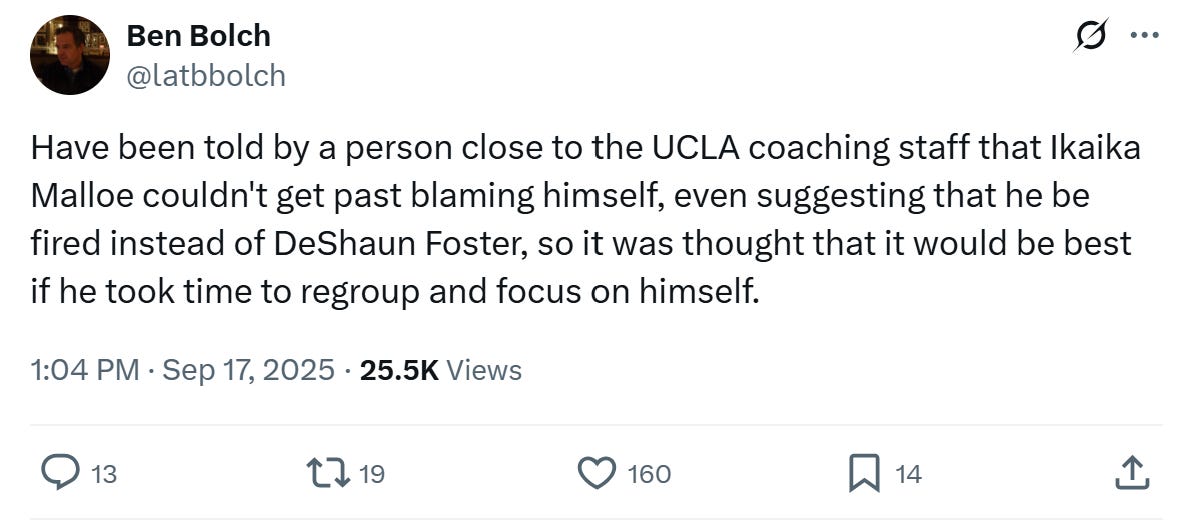Open the three-dot more options menu
1188x530 pixels.
click(1144, 35)
